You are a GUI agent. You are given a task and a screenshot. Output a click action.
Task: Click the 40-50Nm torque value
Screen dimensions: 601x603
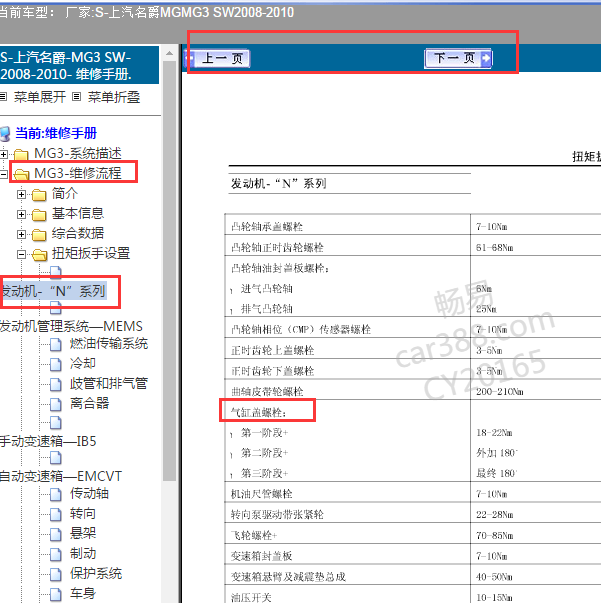(494, 577)
